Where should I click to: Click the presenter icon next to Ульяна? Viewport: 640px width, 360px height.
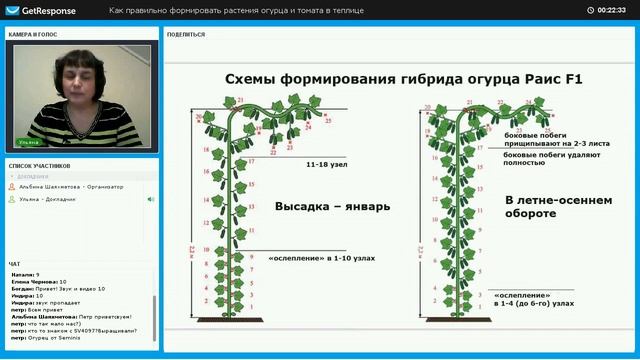coord(12,199)
